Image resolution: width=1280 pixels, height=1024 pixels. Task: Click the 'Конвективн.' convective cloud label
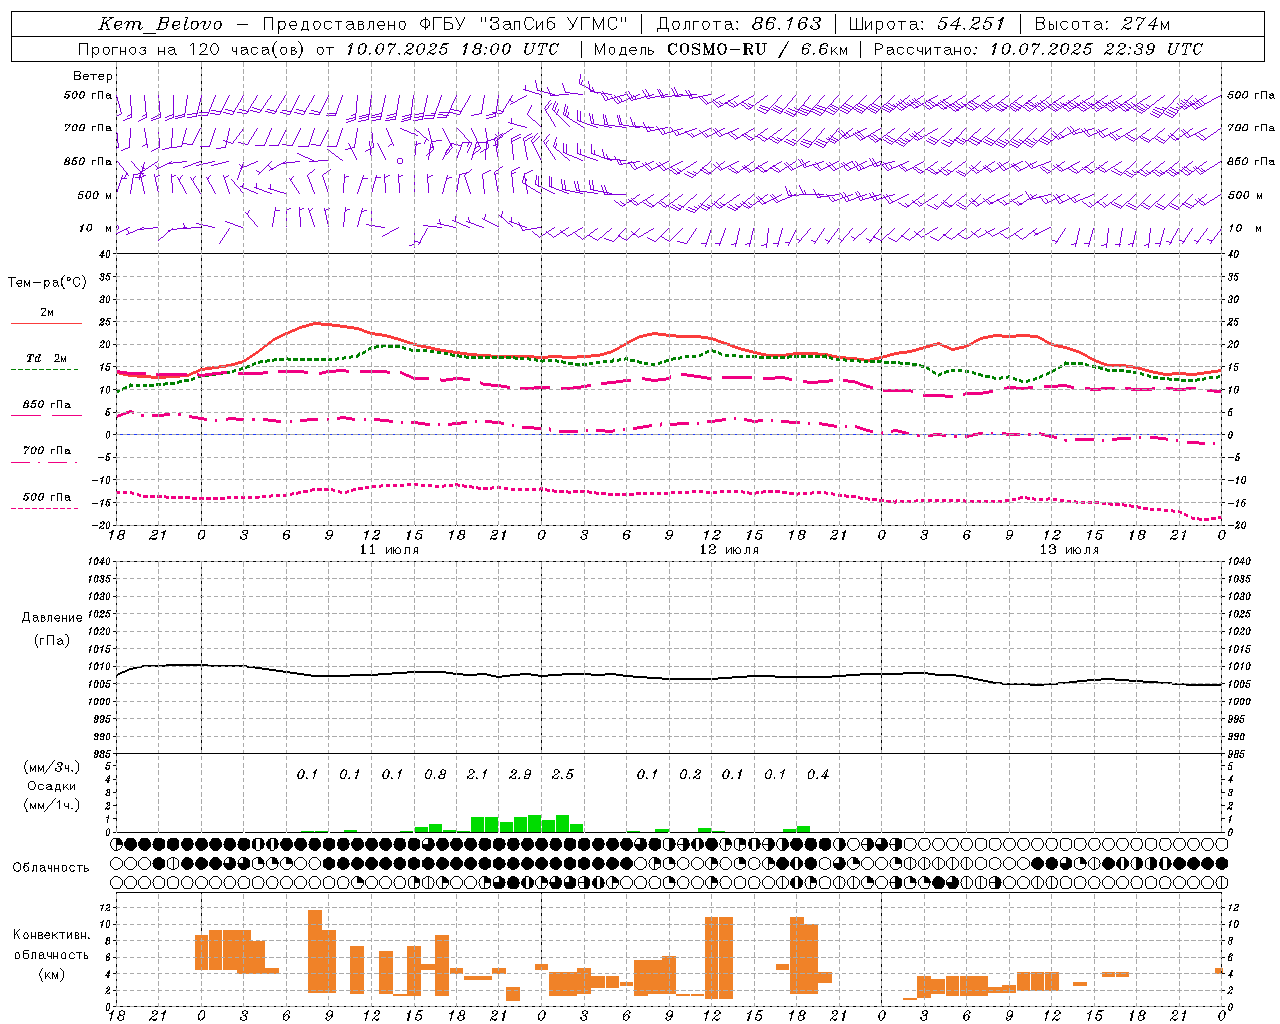tap(51, 935)
